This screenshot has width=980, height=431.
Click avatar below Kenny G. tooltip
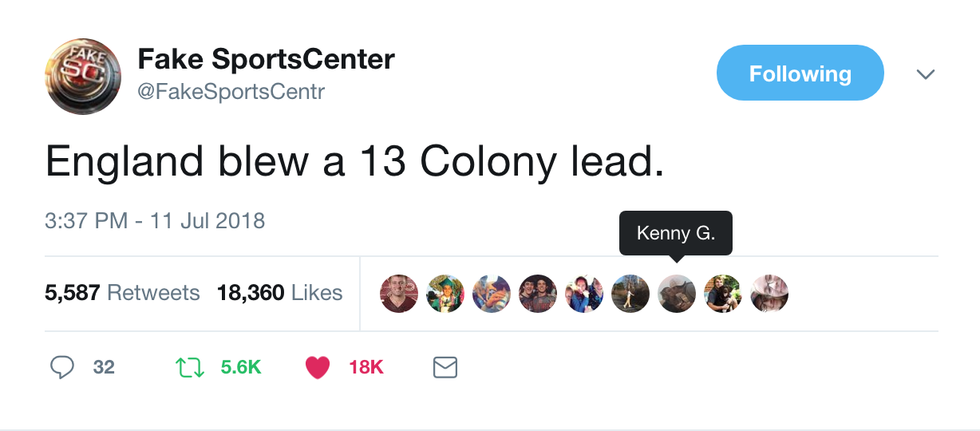pos(677,293)
